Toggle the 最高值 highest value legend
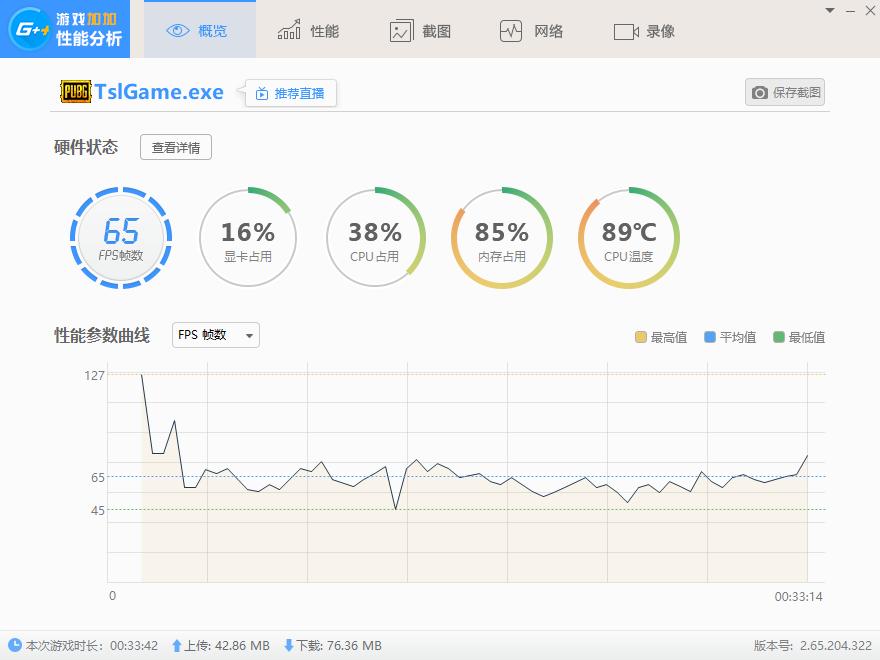This screenshot has height=660, width=880. click(x=662, y=336)
